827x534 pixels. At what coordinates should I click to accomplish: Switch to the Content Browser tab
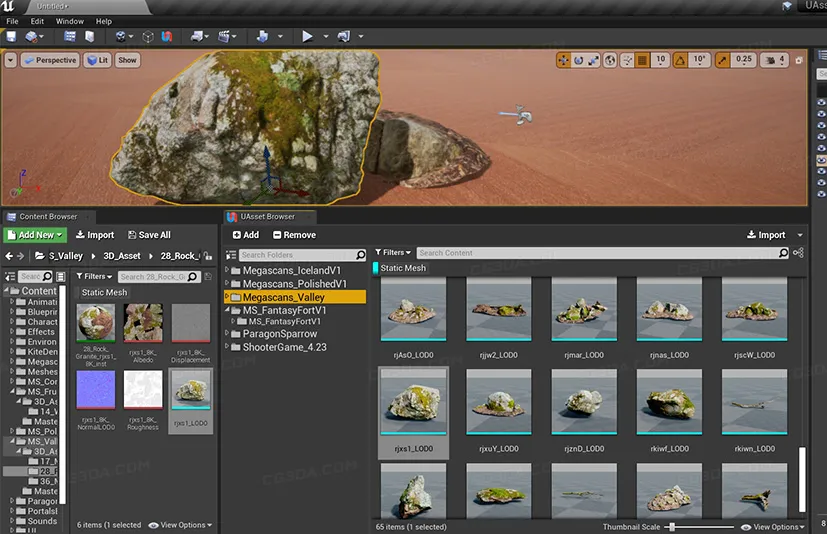tap(48, 216)
